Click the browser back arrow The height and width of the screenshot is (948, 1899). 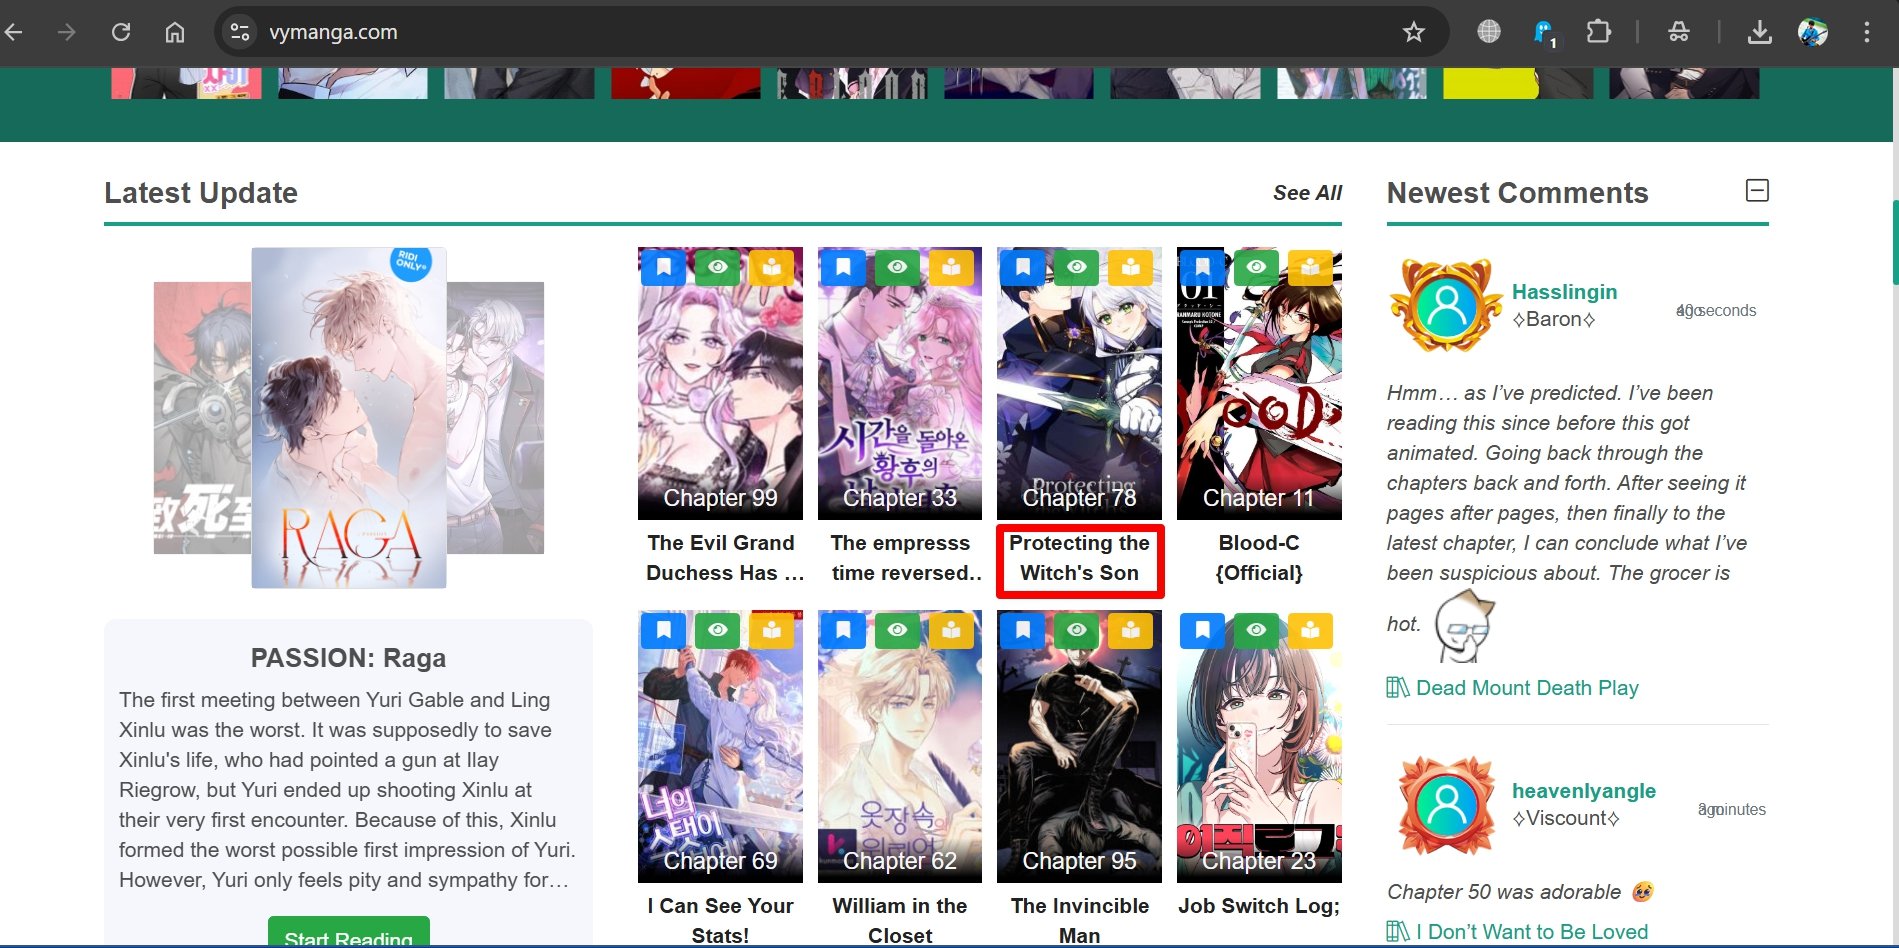(x=14, y=32)
